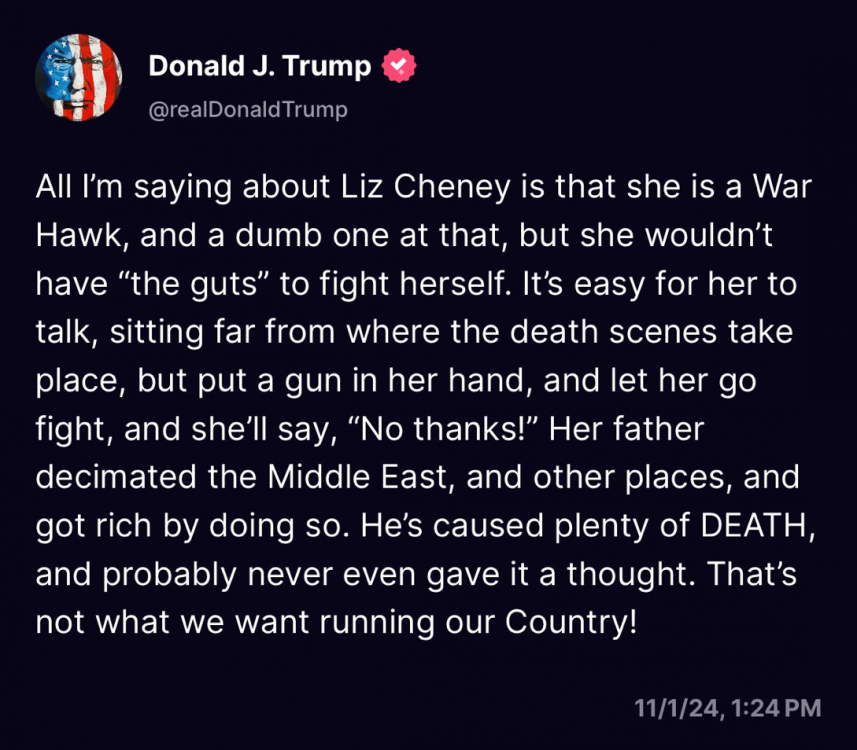Viewport: 857px width, 750px height.
Task: Select the phrase "death scenes"
Action: coord(613,332)
